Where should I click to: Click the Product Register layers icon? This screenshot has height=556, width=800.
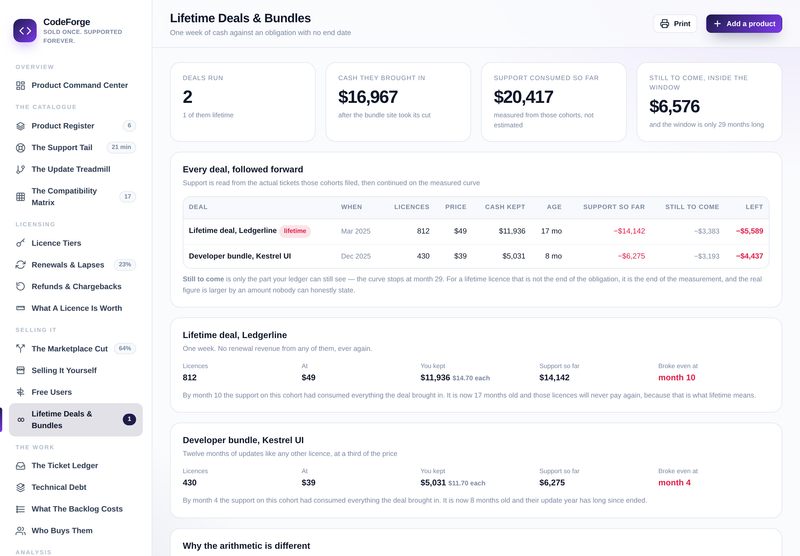coord(20,126)
